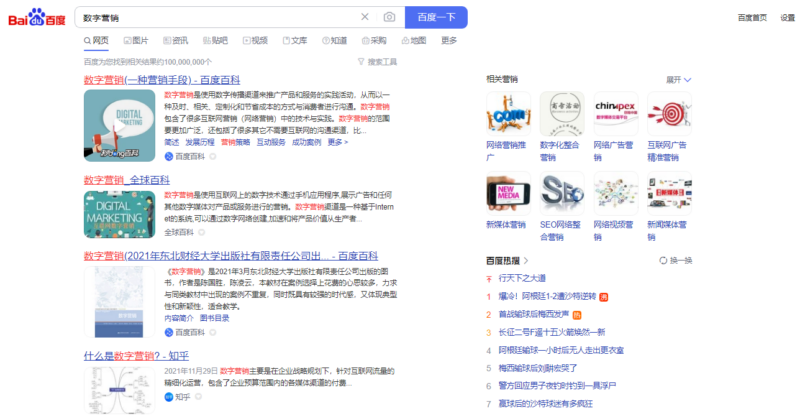Screen dimensions: 800x416
Task: Open the 发展历程 sub-link
Action: [200, 142]
